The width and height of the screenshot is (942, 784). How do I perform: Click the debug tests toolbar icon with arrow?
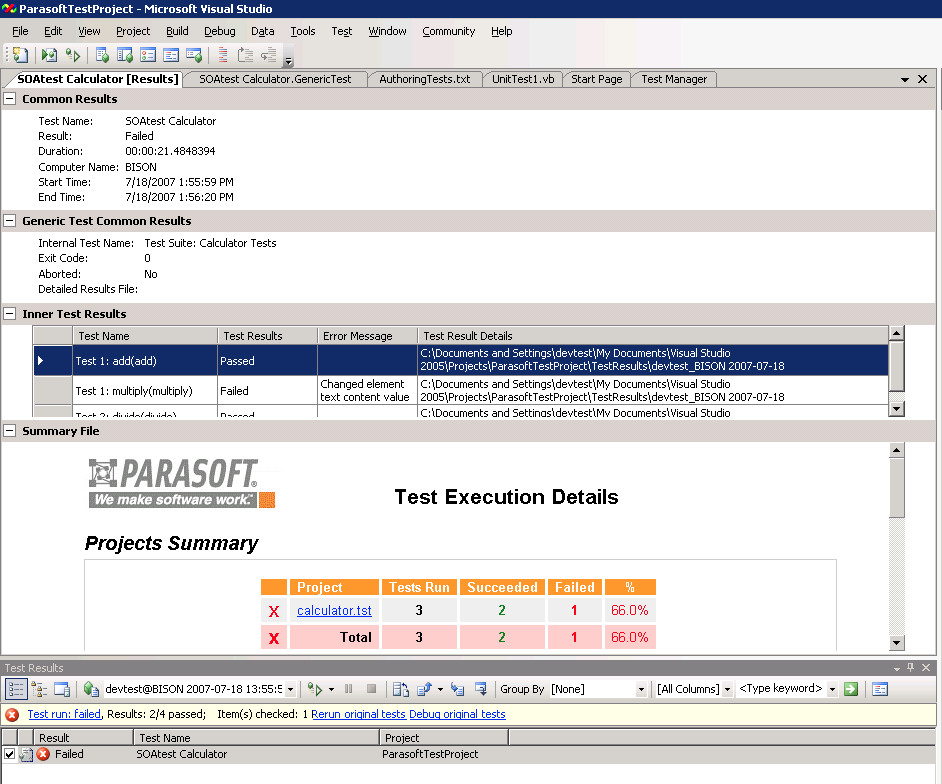73,55
